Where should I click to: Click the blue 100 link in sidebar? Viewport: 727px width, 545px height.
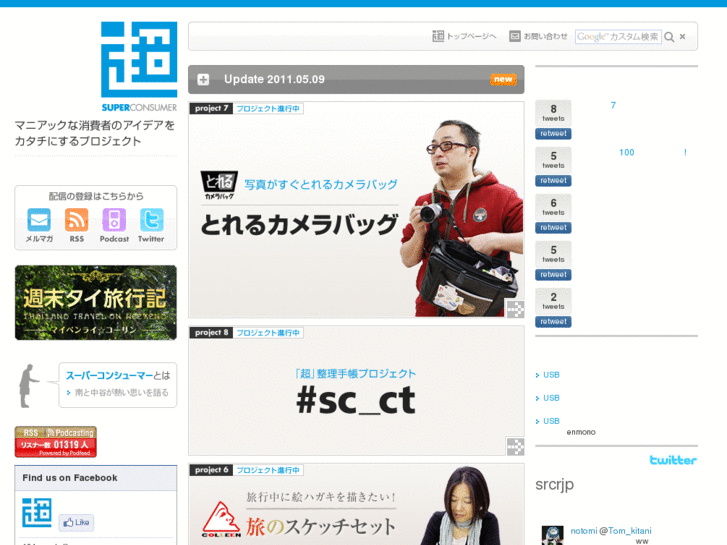point(626,152)
